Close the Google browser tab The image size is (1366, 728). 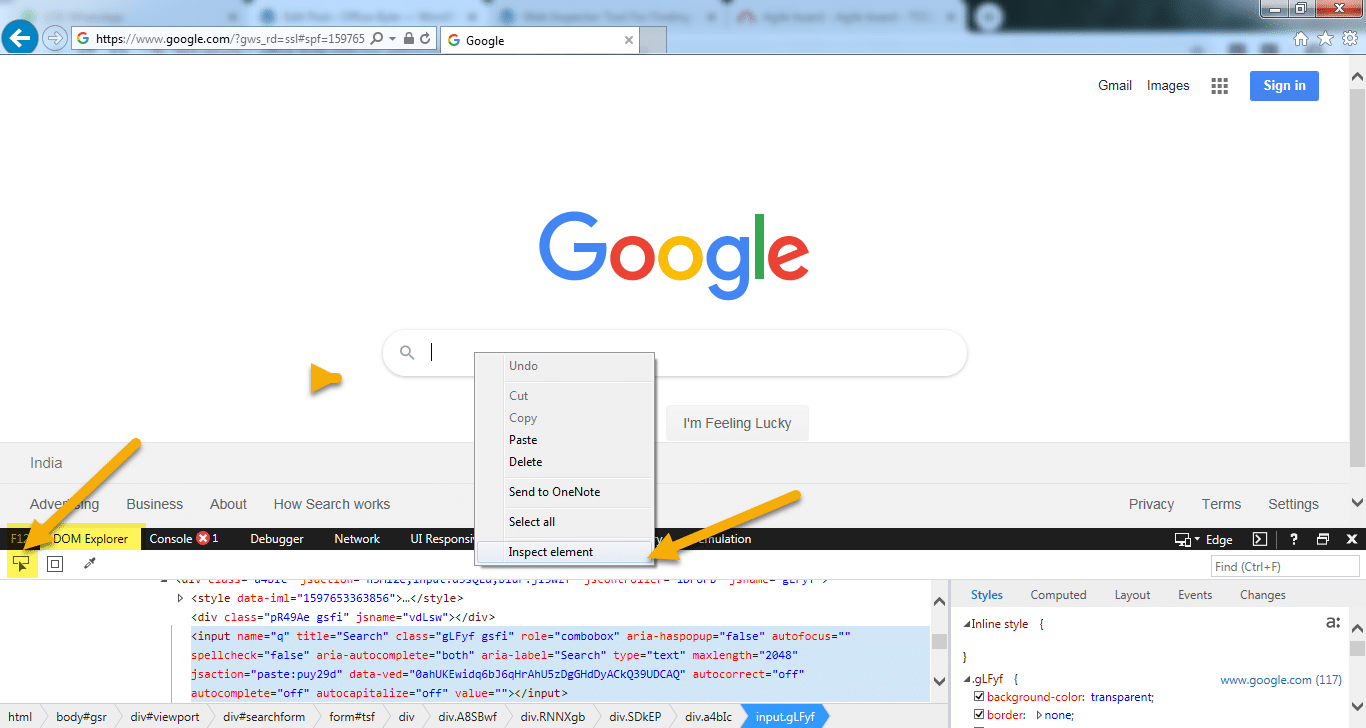pos(629,40)
